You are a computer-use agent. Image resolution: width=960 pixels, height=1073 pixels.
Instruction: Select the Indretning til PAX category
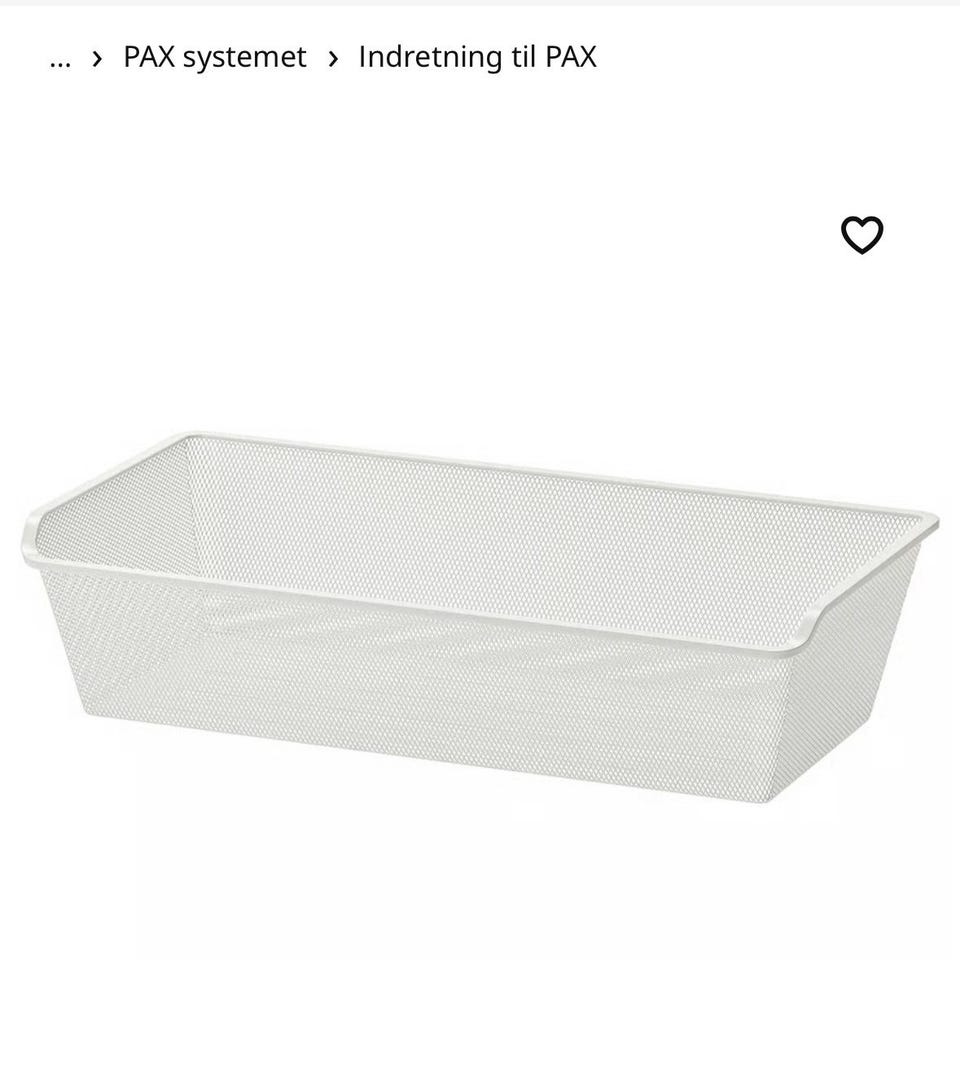pos(478,56)
